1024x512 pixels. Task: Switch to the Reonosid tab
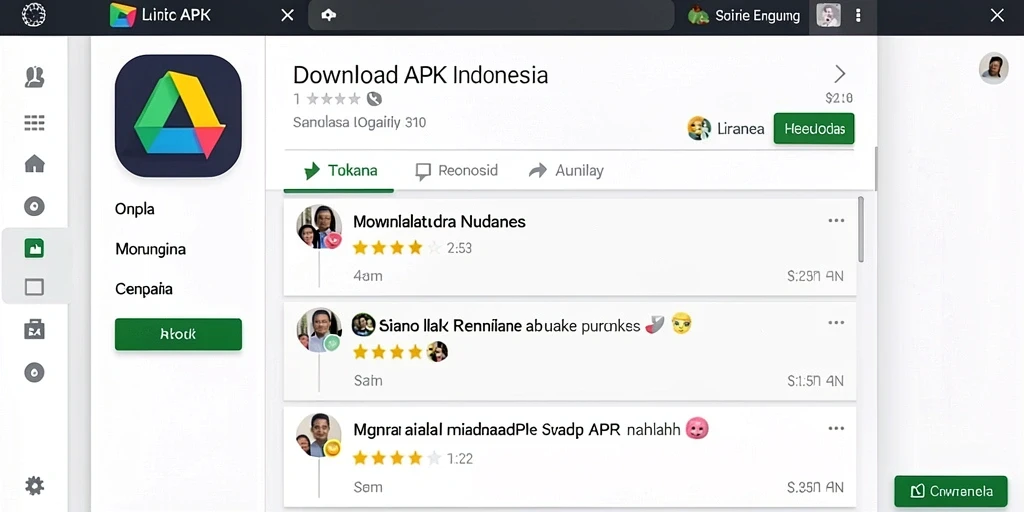[456, 171]
